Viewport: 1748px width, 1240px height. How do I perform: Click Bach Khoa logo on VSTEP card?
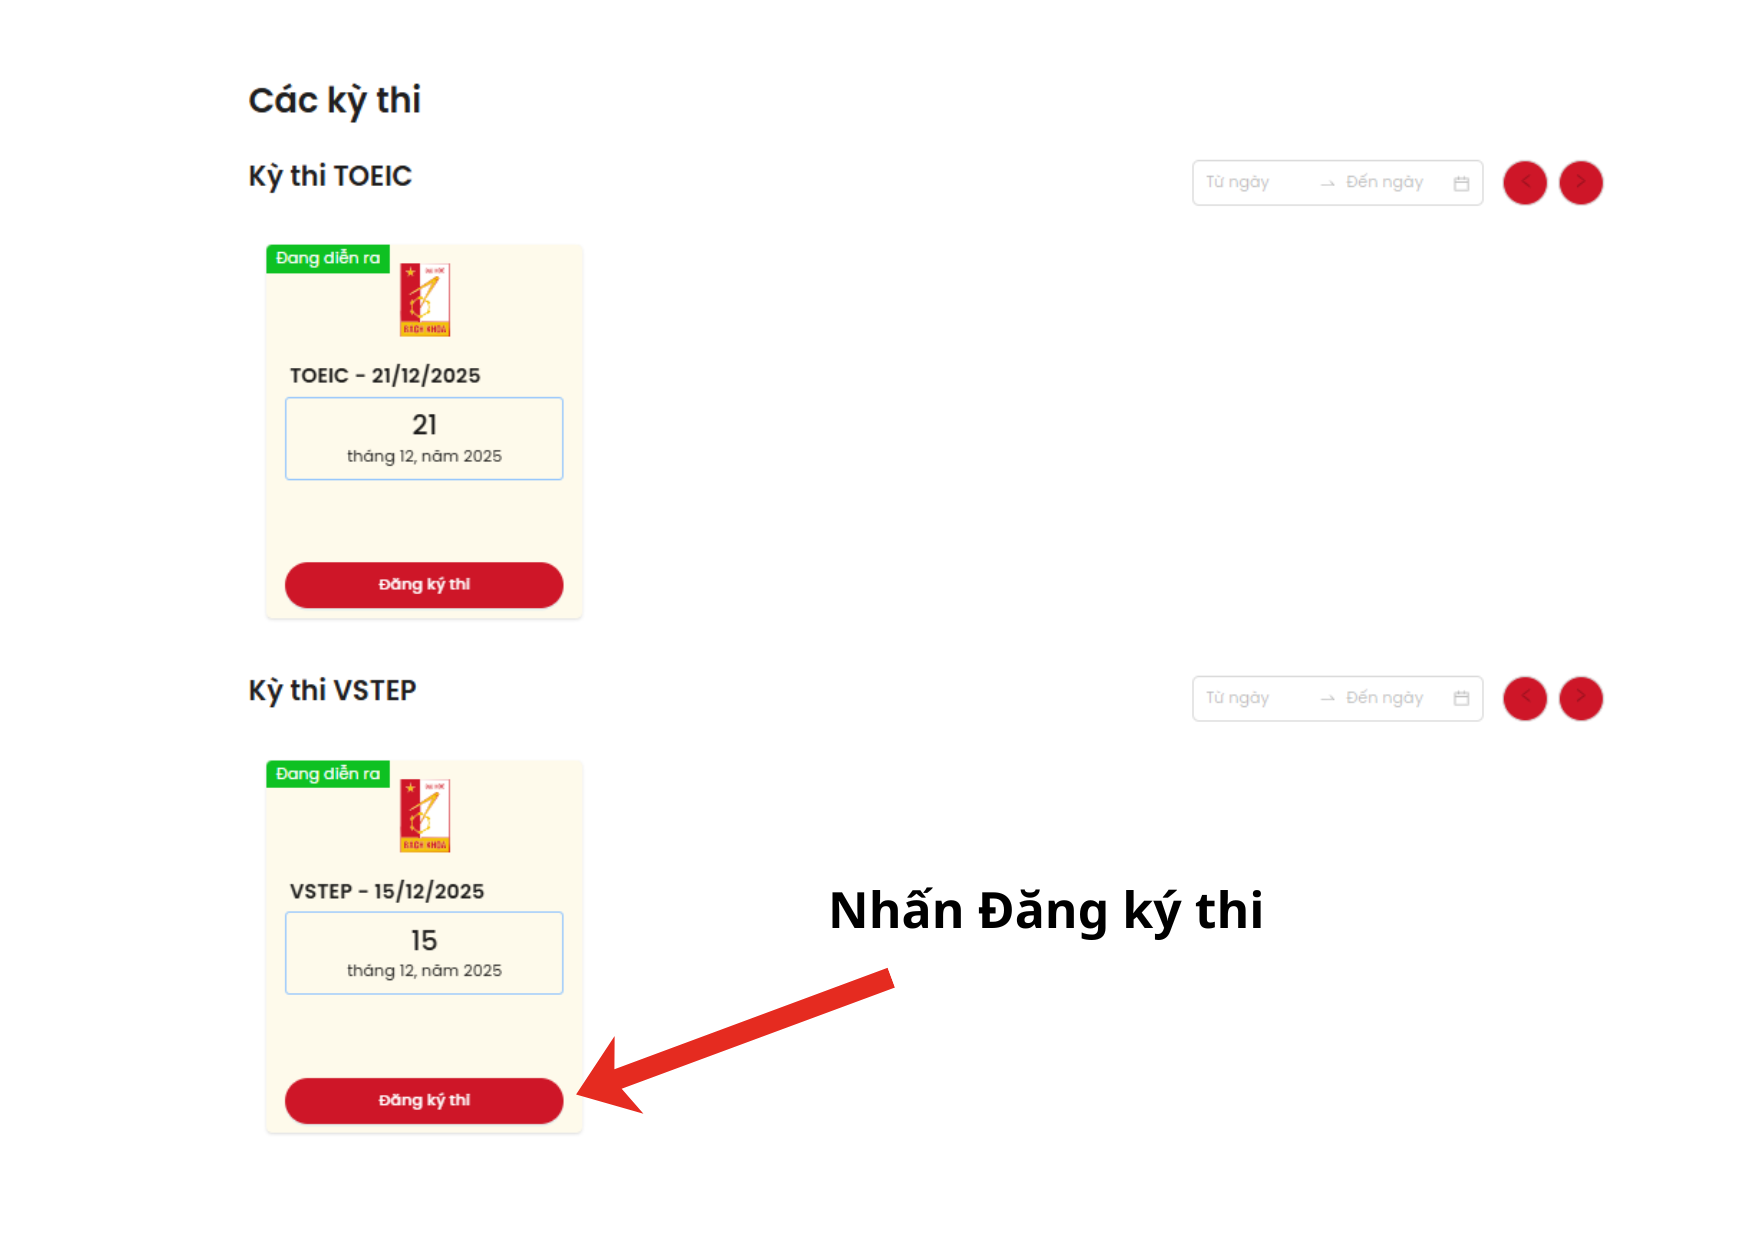click(425, 815)
